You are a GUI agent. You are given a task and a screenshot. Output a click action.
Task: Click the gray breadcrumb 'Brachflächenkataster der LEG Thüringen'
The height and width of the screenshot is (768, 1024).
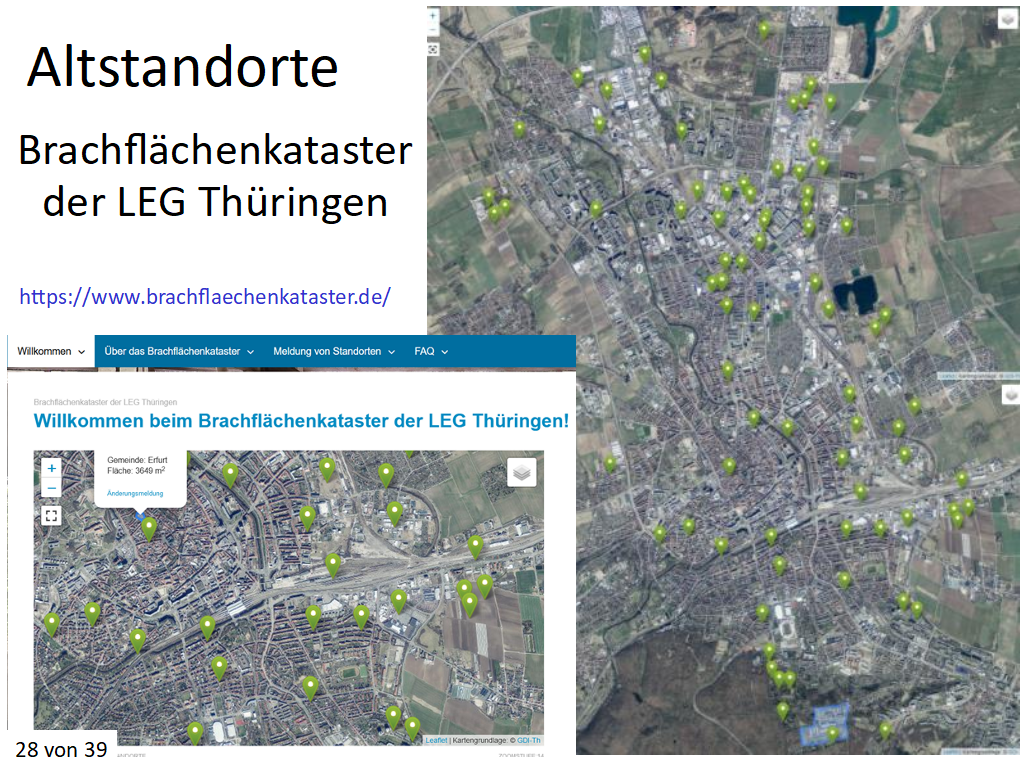click(x=105, y=402)
